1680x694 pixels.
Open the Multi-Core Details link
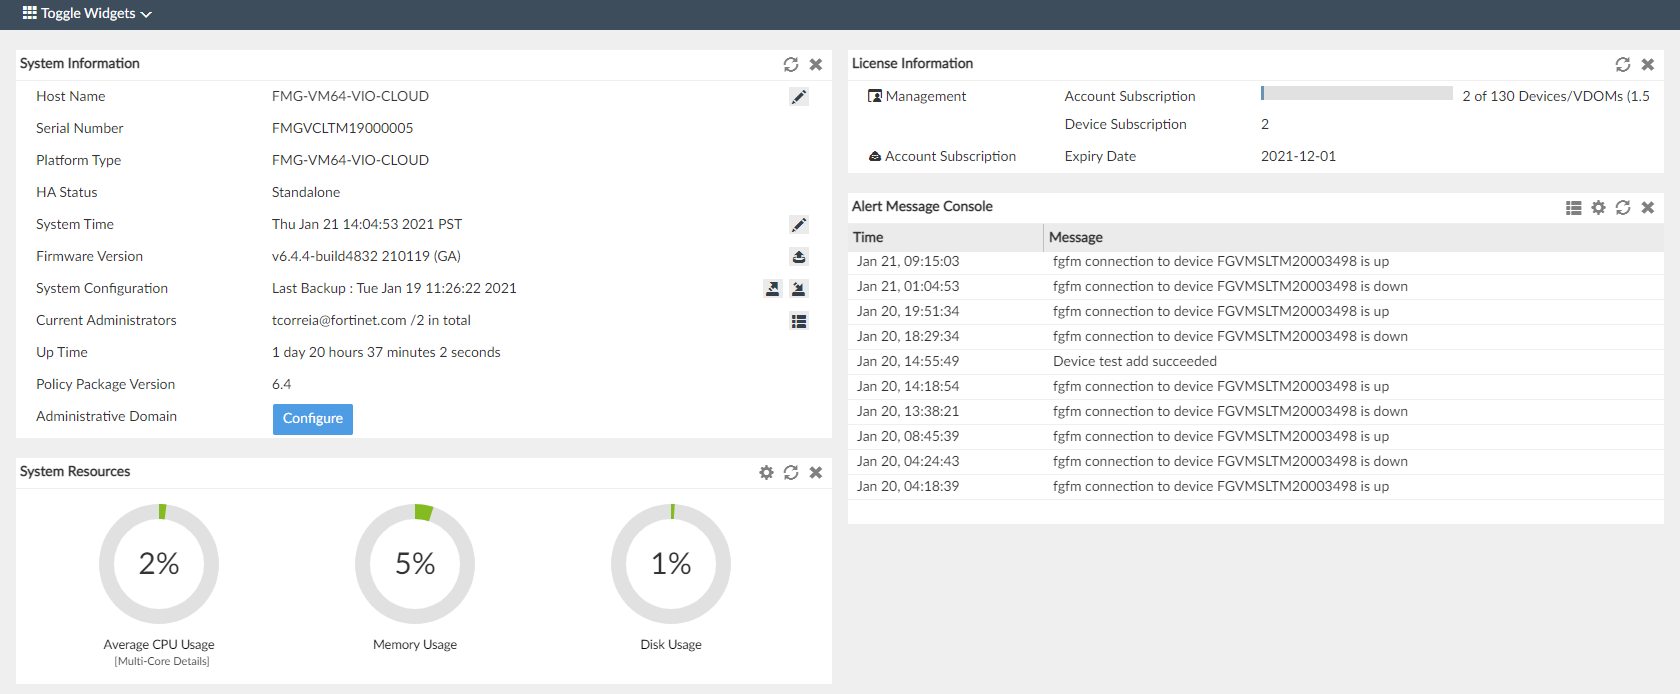tap(162, 661)
